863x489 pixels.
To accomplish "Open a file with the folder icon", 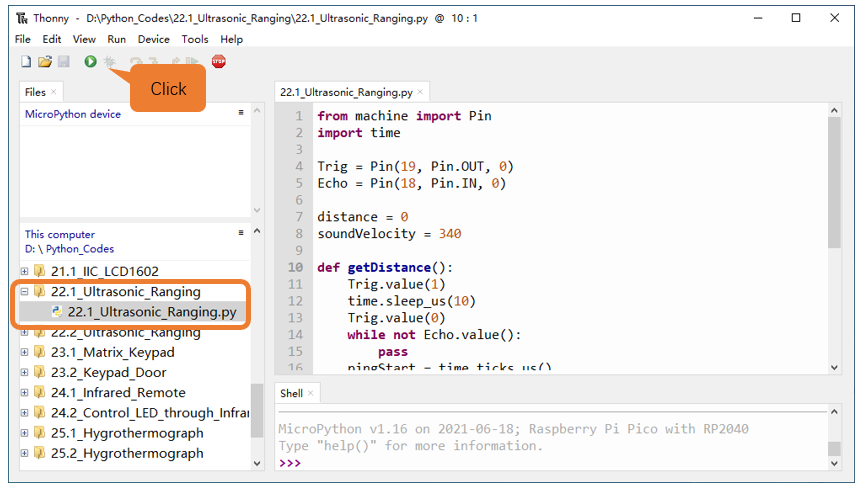I will point(45,62).
